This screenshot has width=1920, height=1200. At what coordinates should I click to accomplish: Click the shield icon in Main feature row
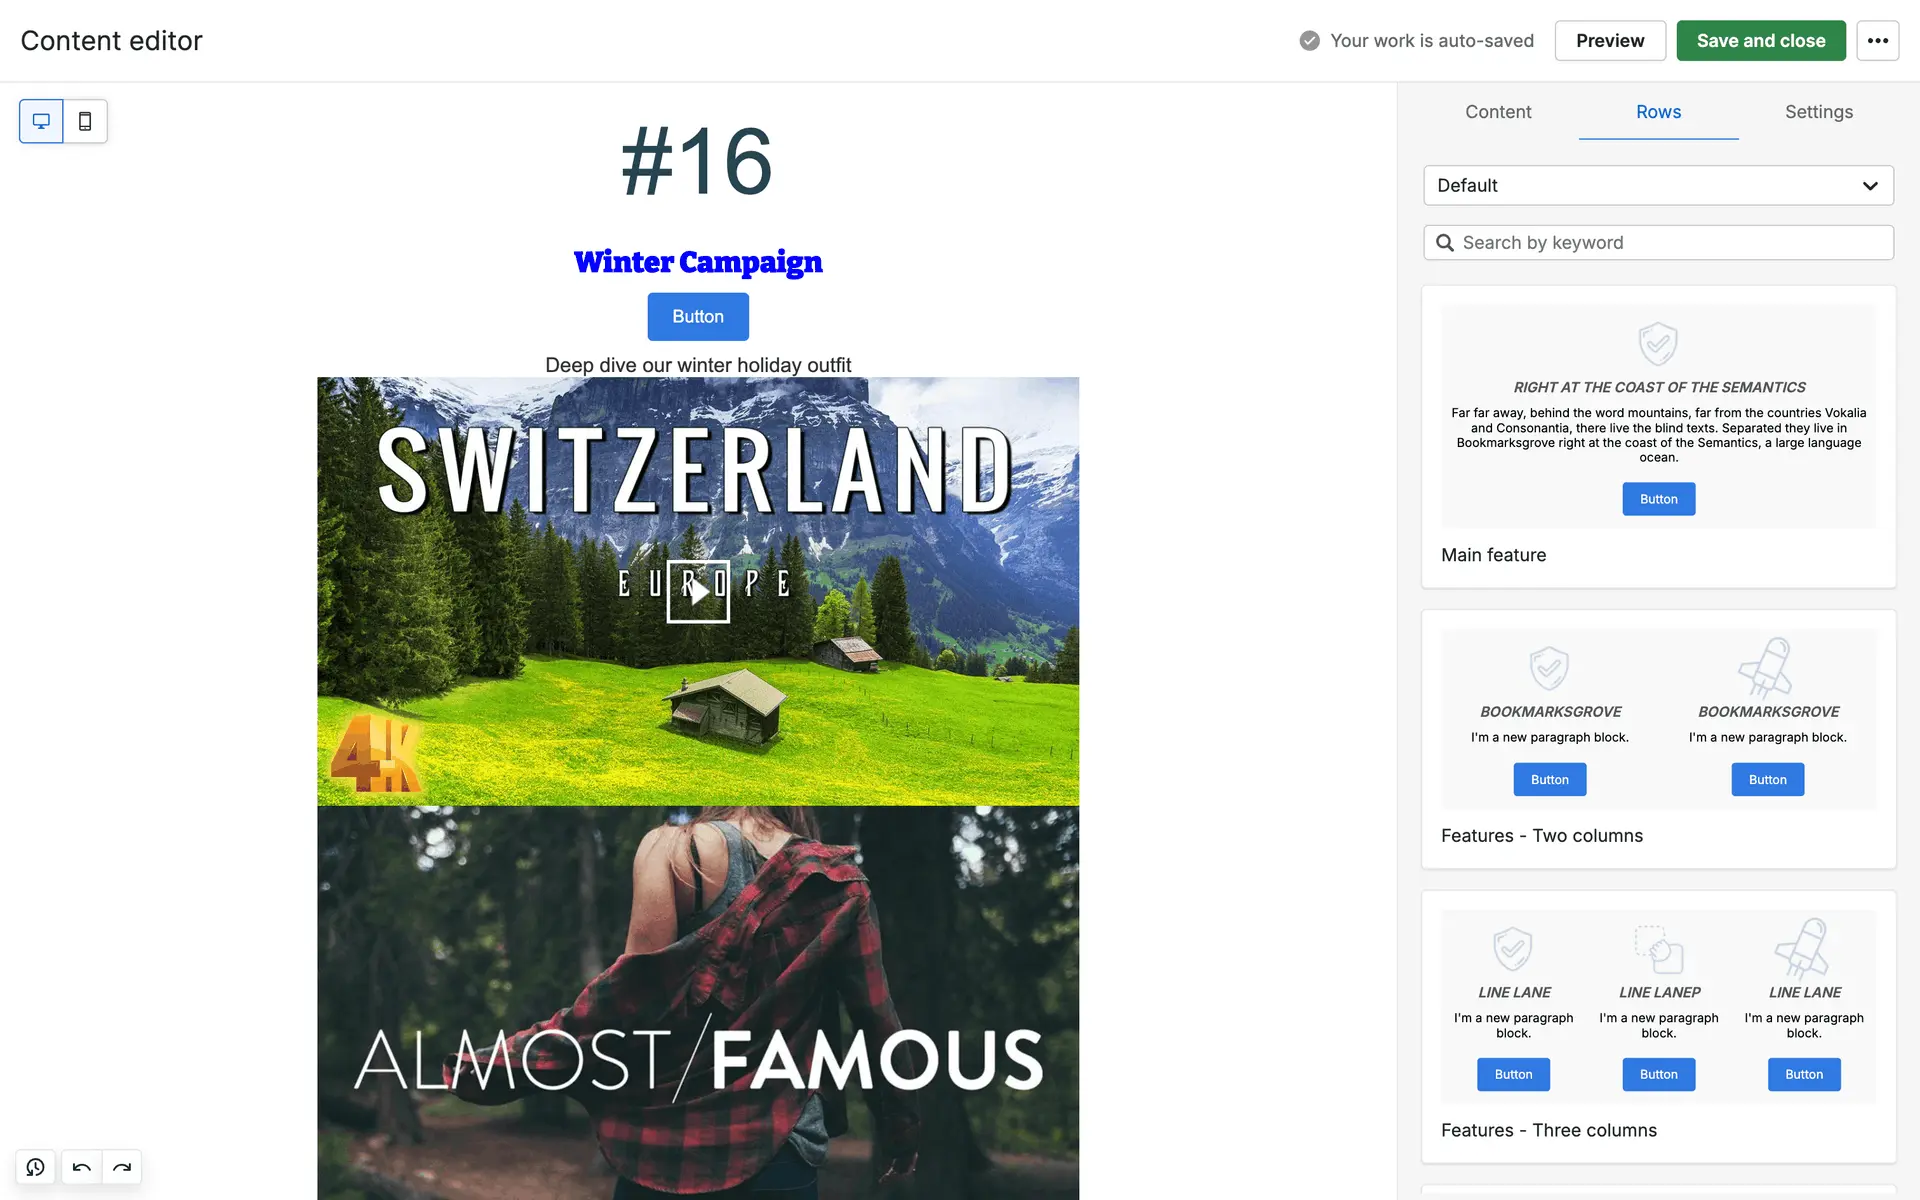[x=1658, y=344]
